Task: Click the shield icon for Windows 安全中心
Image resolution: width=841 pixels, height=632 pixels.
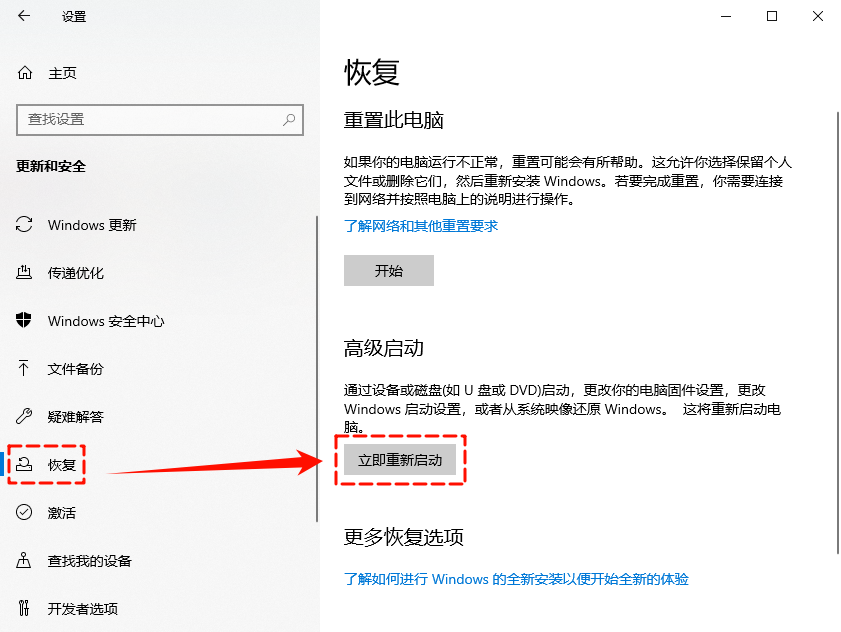Action: (24, 320)
